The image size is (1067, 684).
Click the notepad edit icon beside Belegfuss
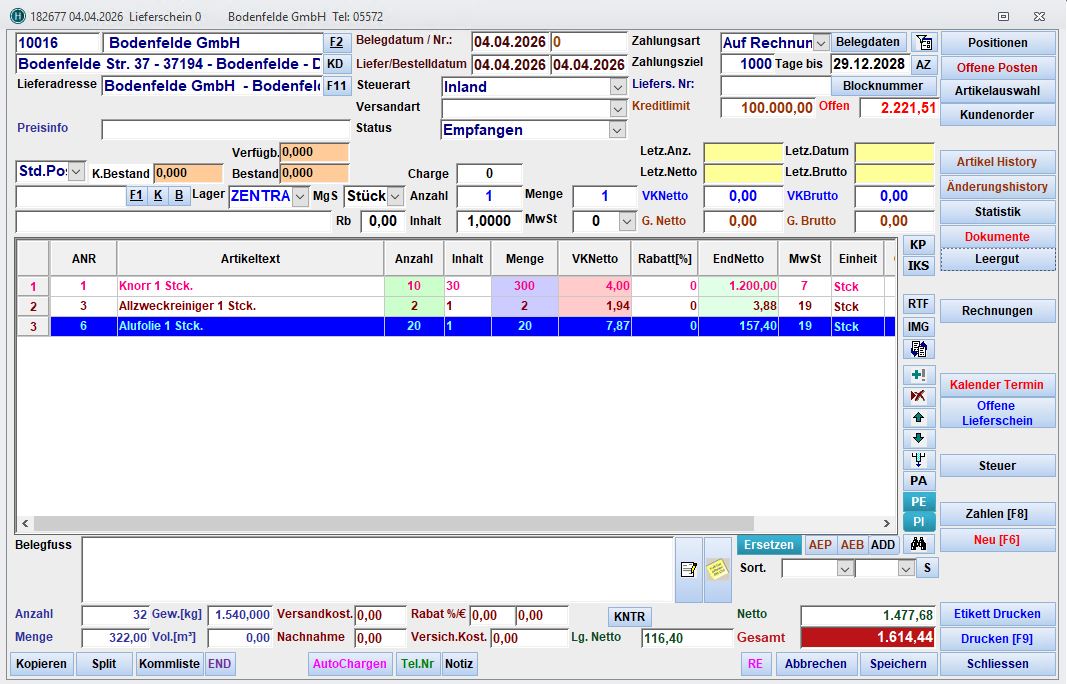[688, 569]
